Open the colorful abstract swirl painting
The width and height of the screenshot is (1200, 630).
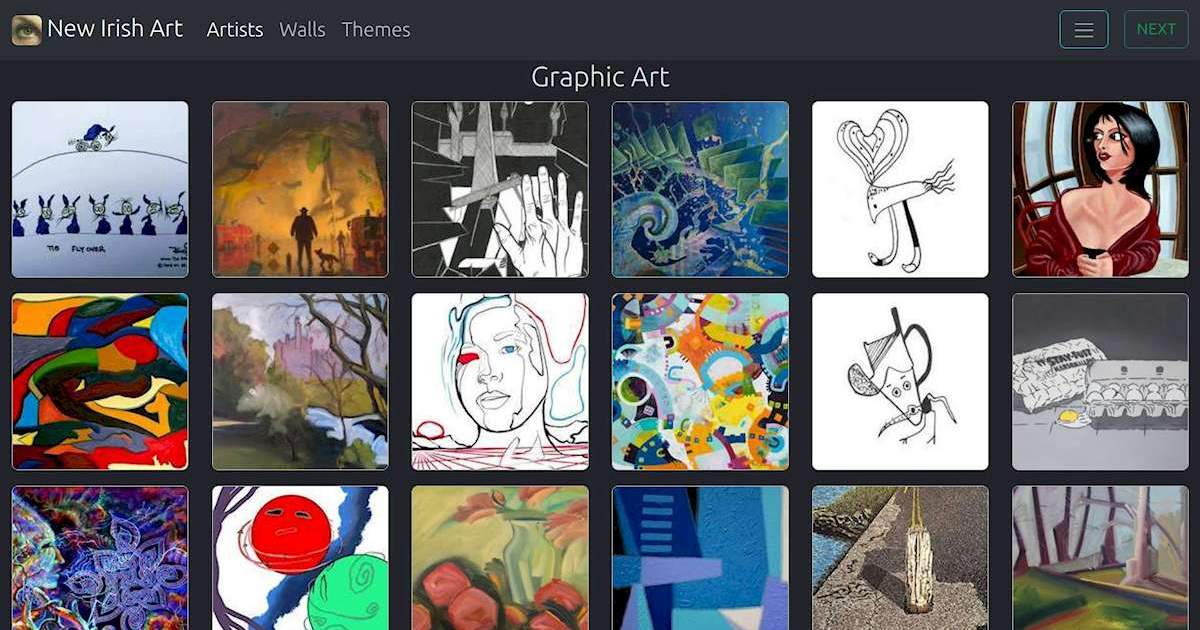(100, 380)
